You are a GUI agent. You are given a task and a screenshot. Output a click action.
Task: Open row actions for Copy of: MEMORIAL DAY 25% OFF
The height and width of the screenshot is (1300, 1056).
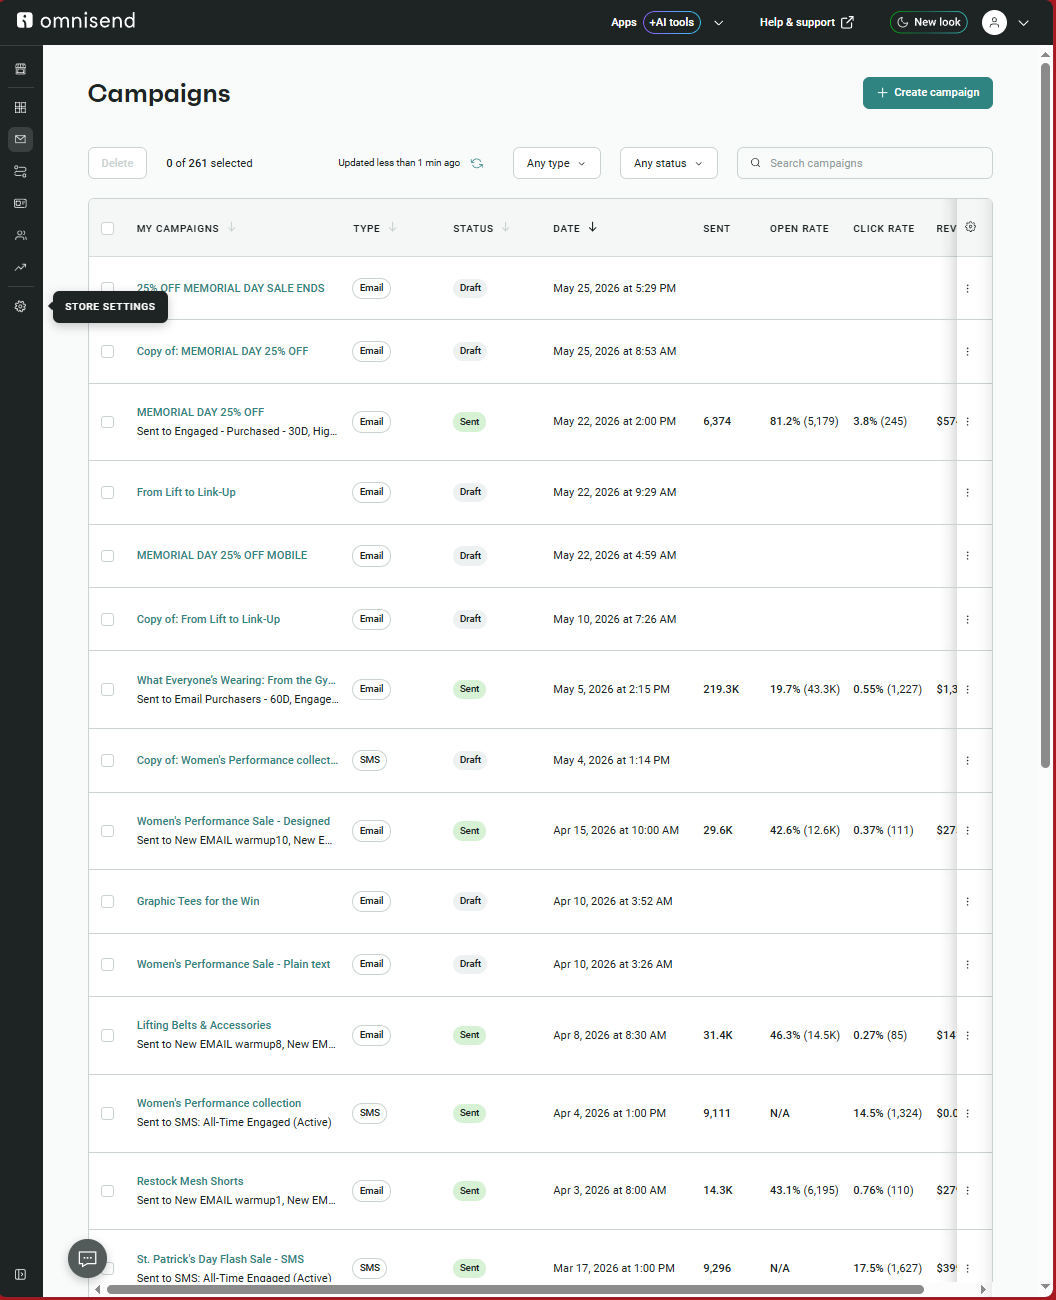coord(967,351)
